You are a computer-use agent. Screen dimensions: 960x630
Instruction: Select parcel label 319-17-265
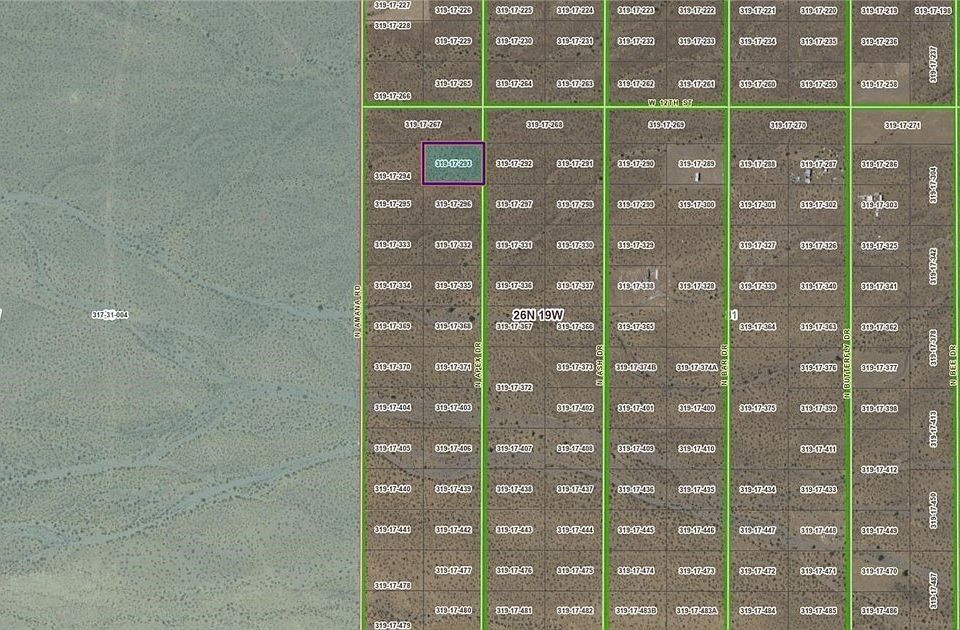coord(454,83)
